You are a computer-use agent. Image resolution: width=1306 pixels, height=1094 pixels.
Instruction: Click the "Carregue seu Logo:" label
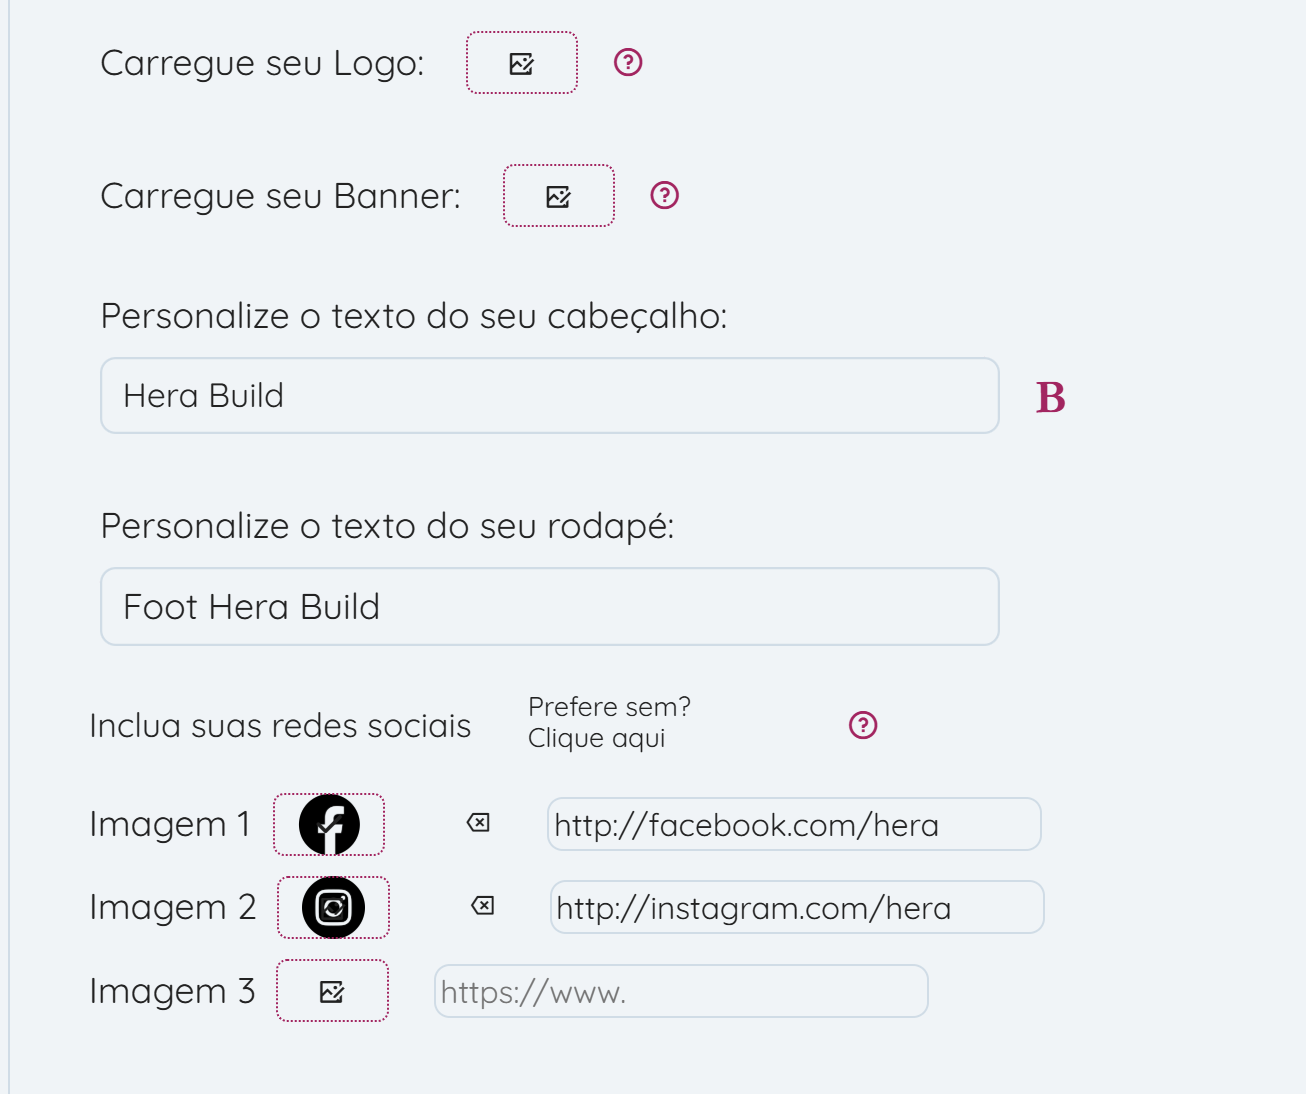(262, 63)
